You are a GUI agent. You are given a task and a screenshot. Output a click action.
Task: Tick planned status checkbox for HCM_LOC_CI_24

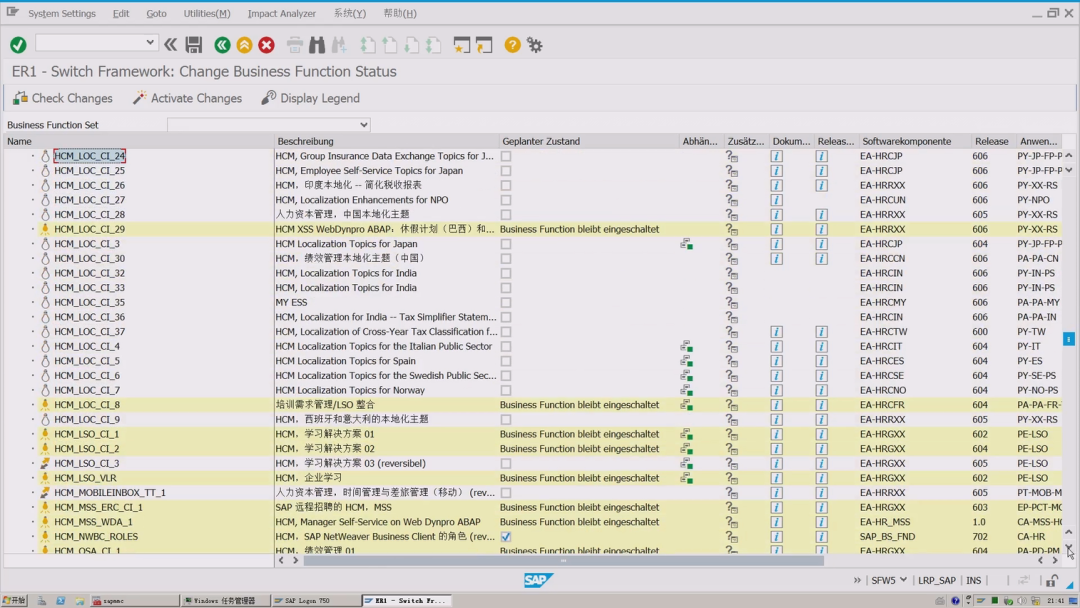[x=506, y=156]
